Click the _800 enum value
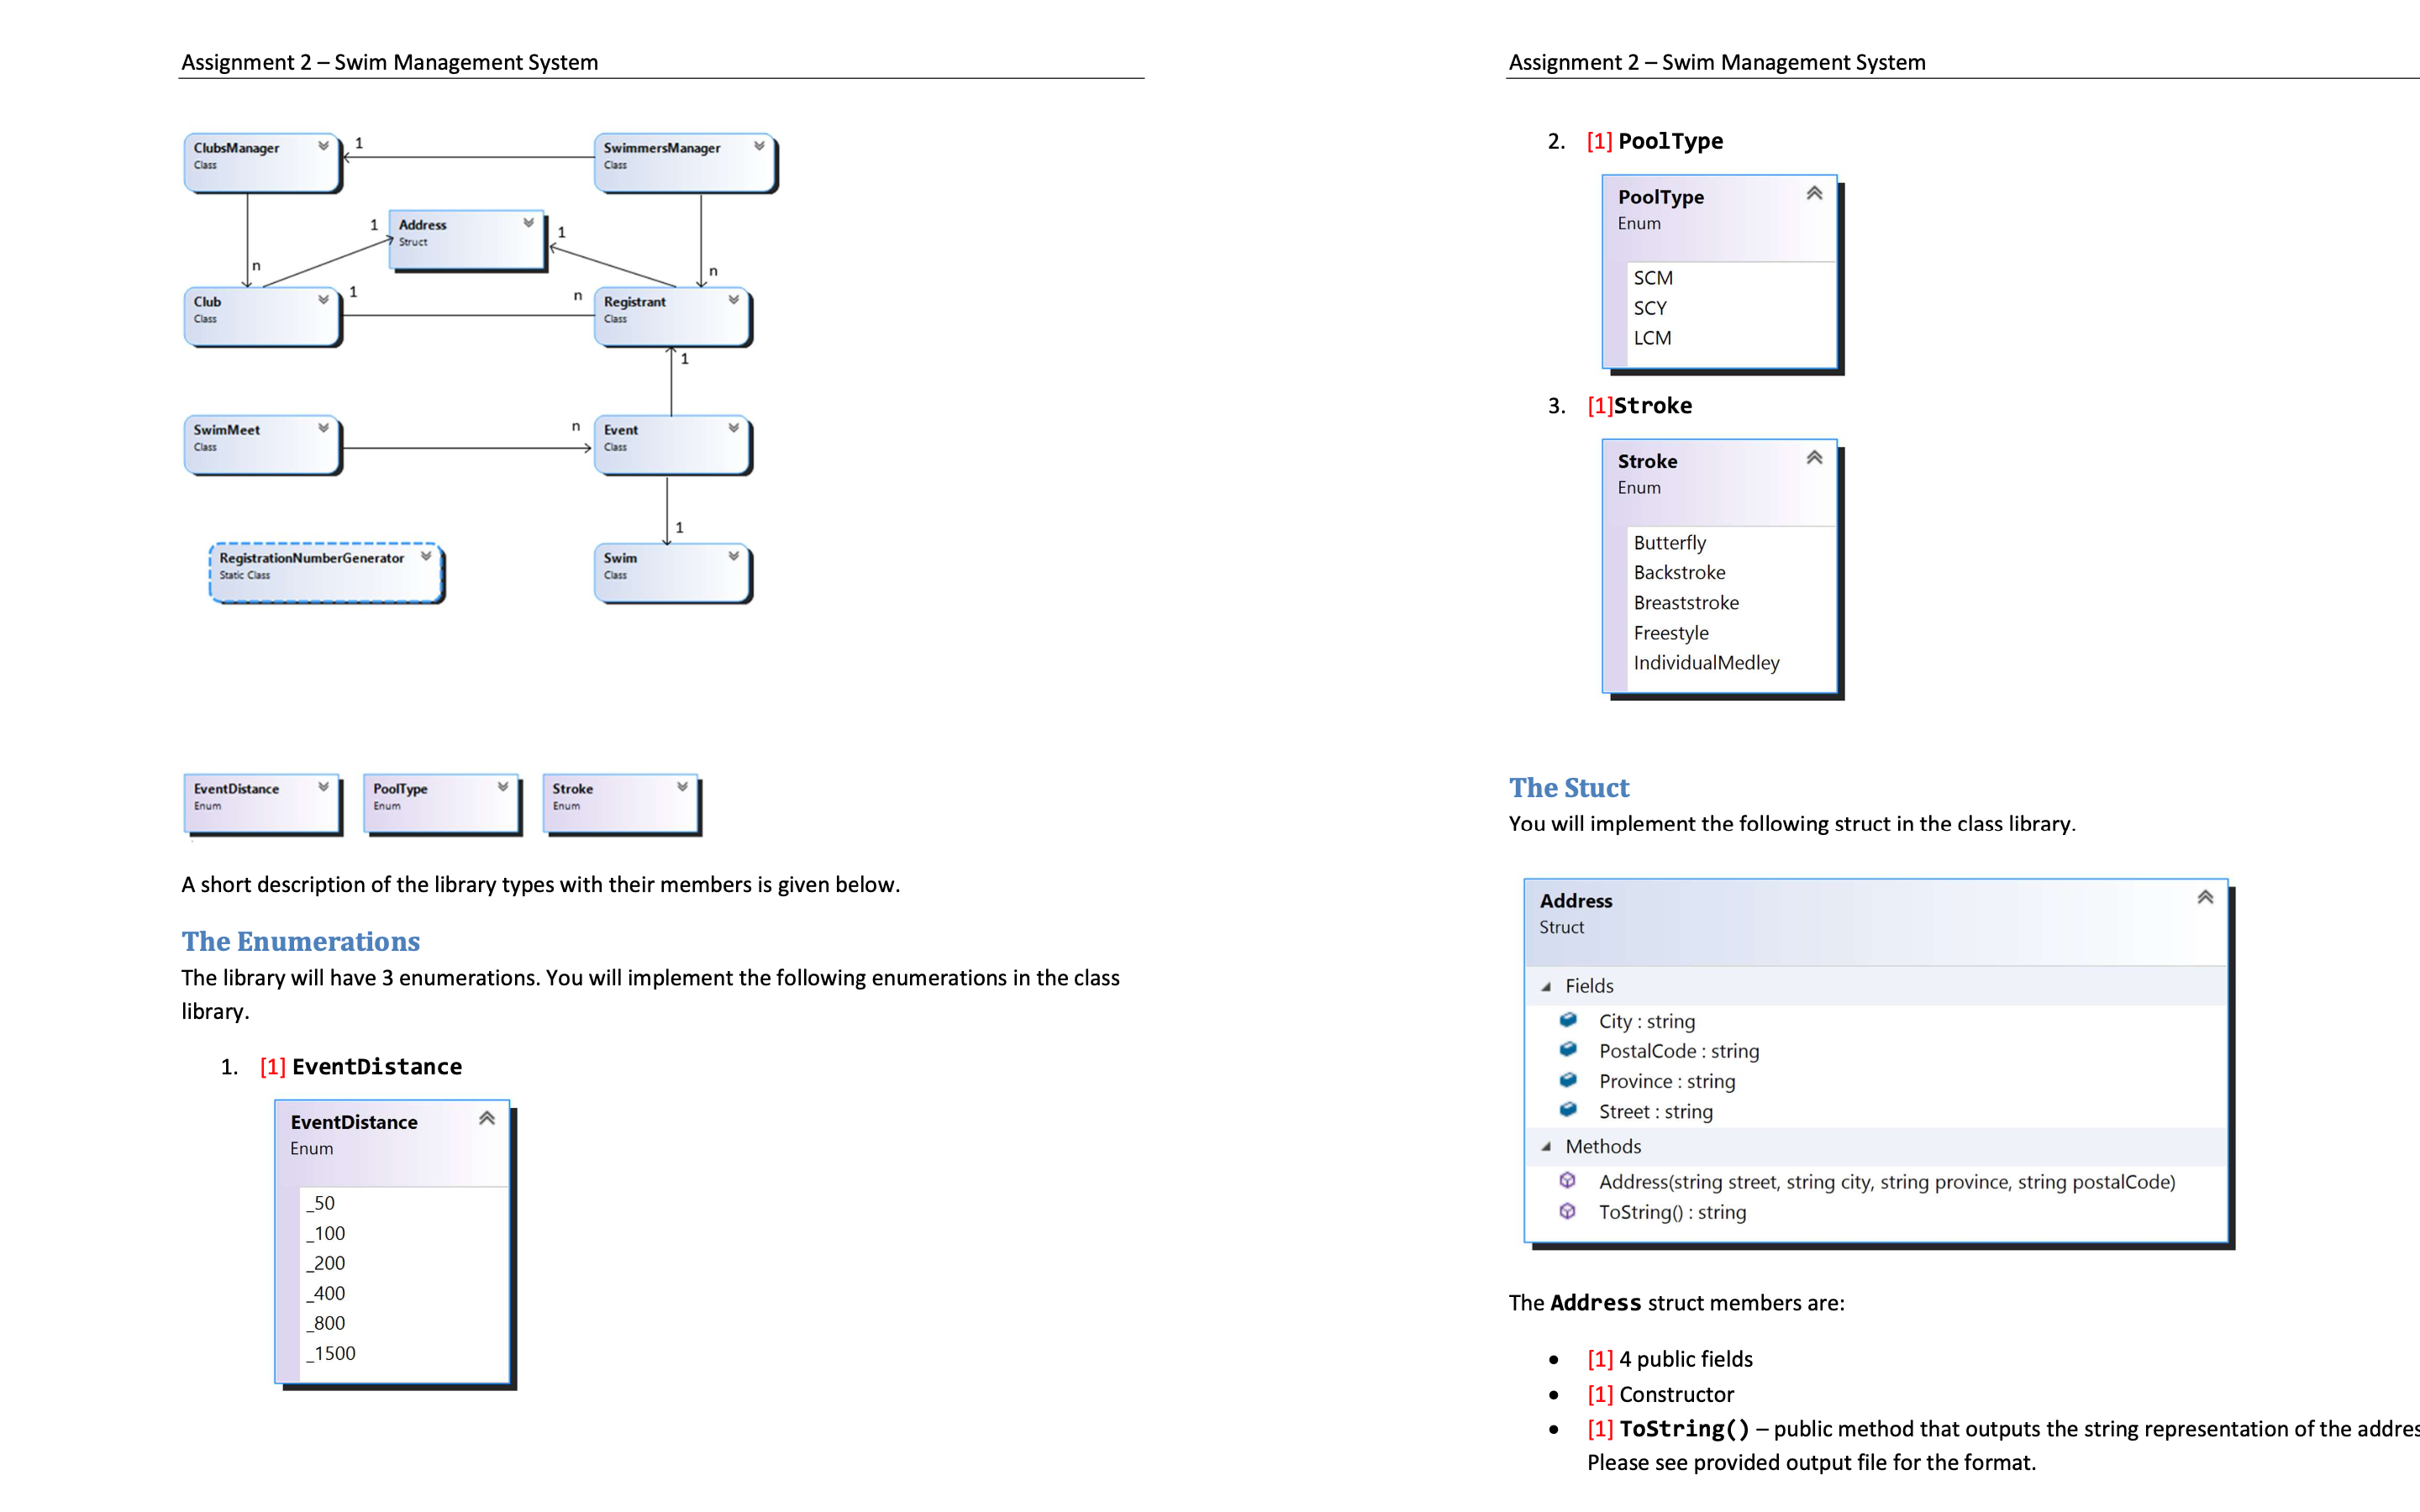This screenshot has height=1512, width=2420. pyautogui.click(x=325, y=1323)
